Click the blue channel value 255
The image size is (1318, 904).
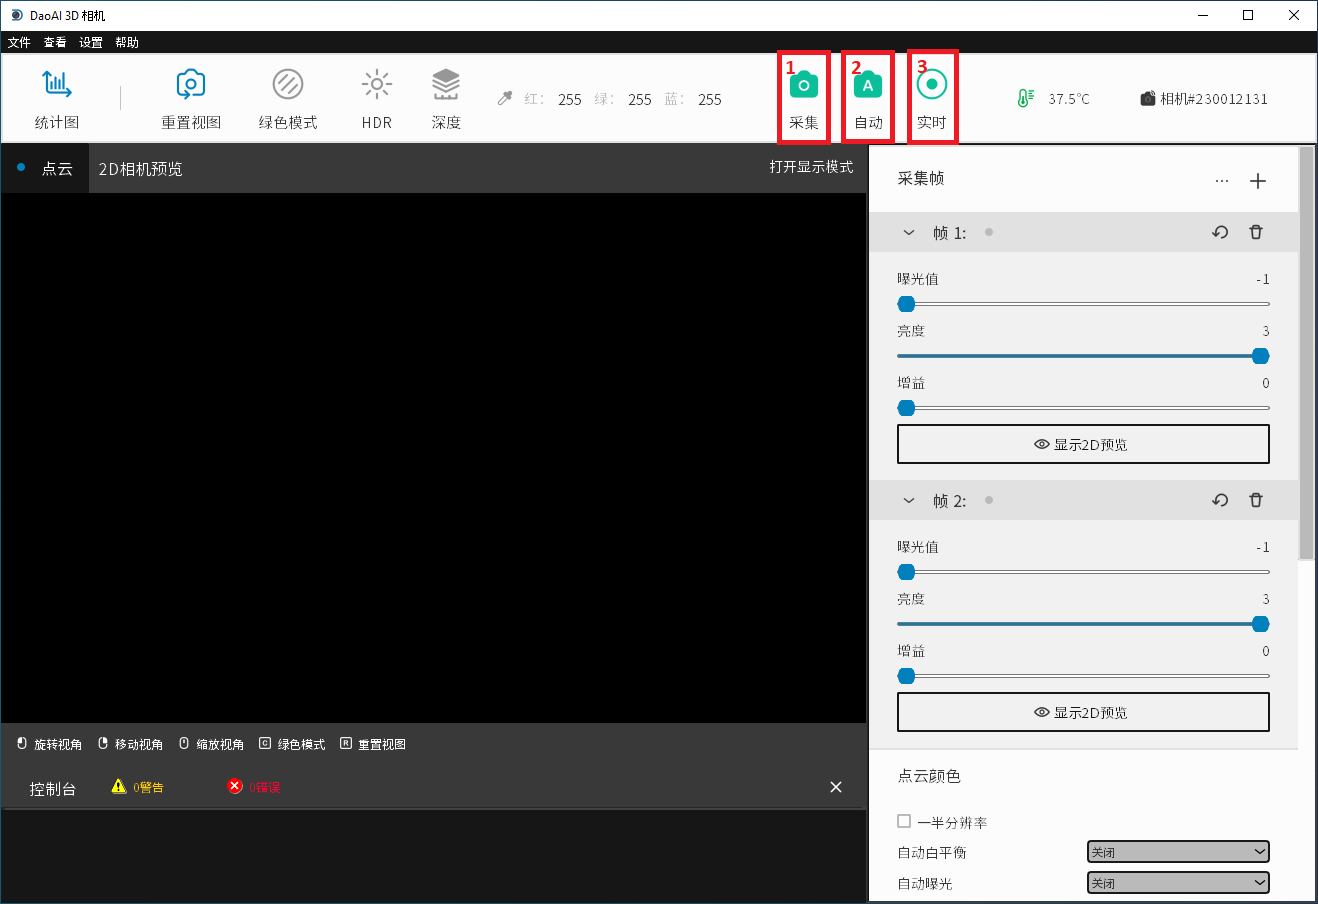710,99
